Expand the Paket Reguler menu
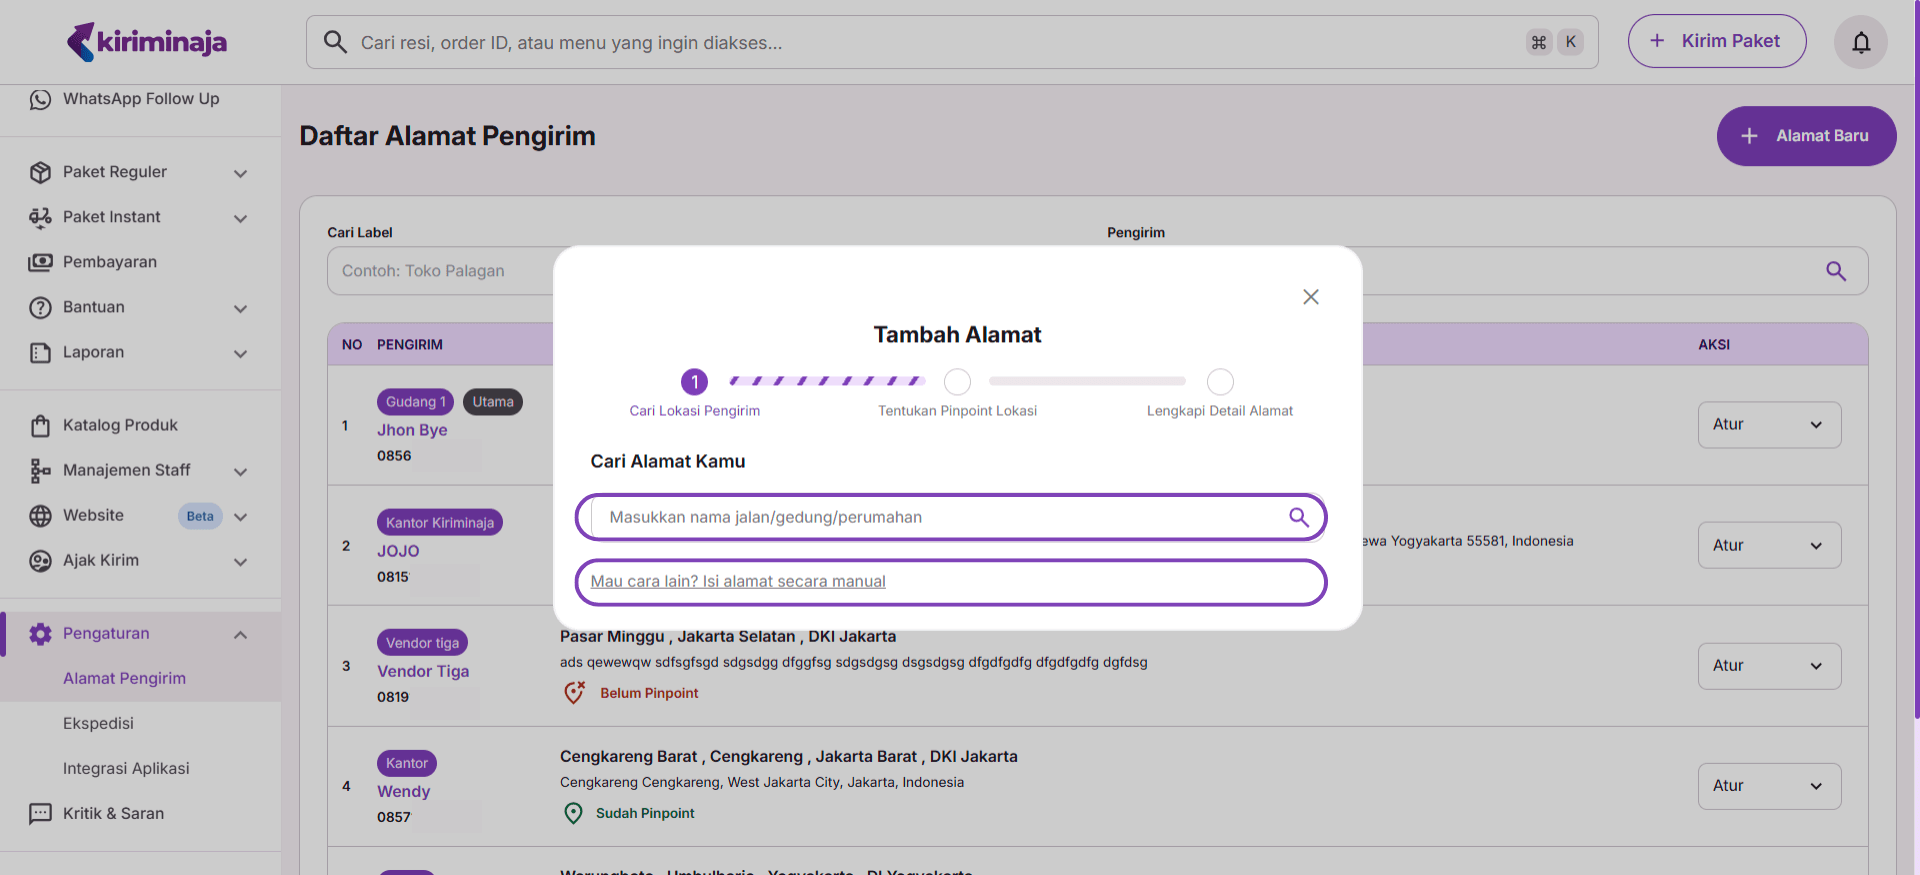The height and width of the screenshot is (875, 1920). (x=240, y=173)
